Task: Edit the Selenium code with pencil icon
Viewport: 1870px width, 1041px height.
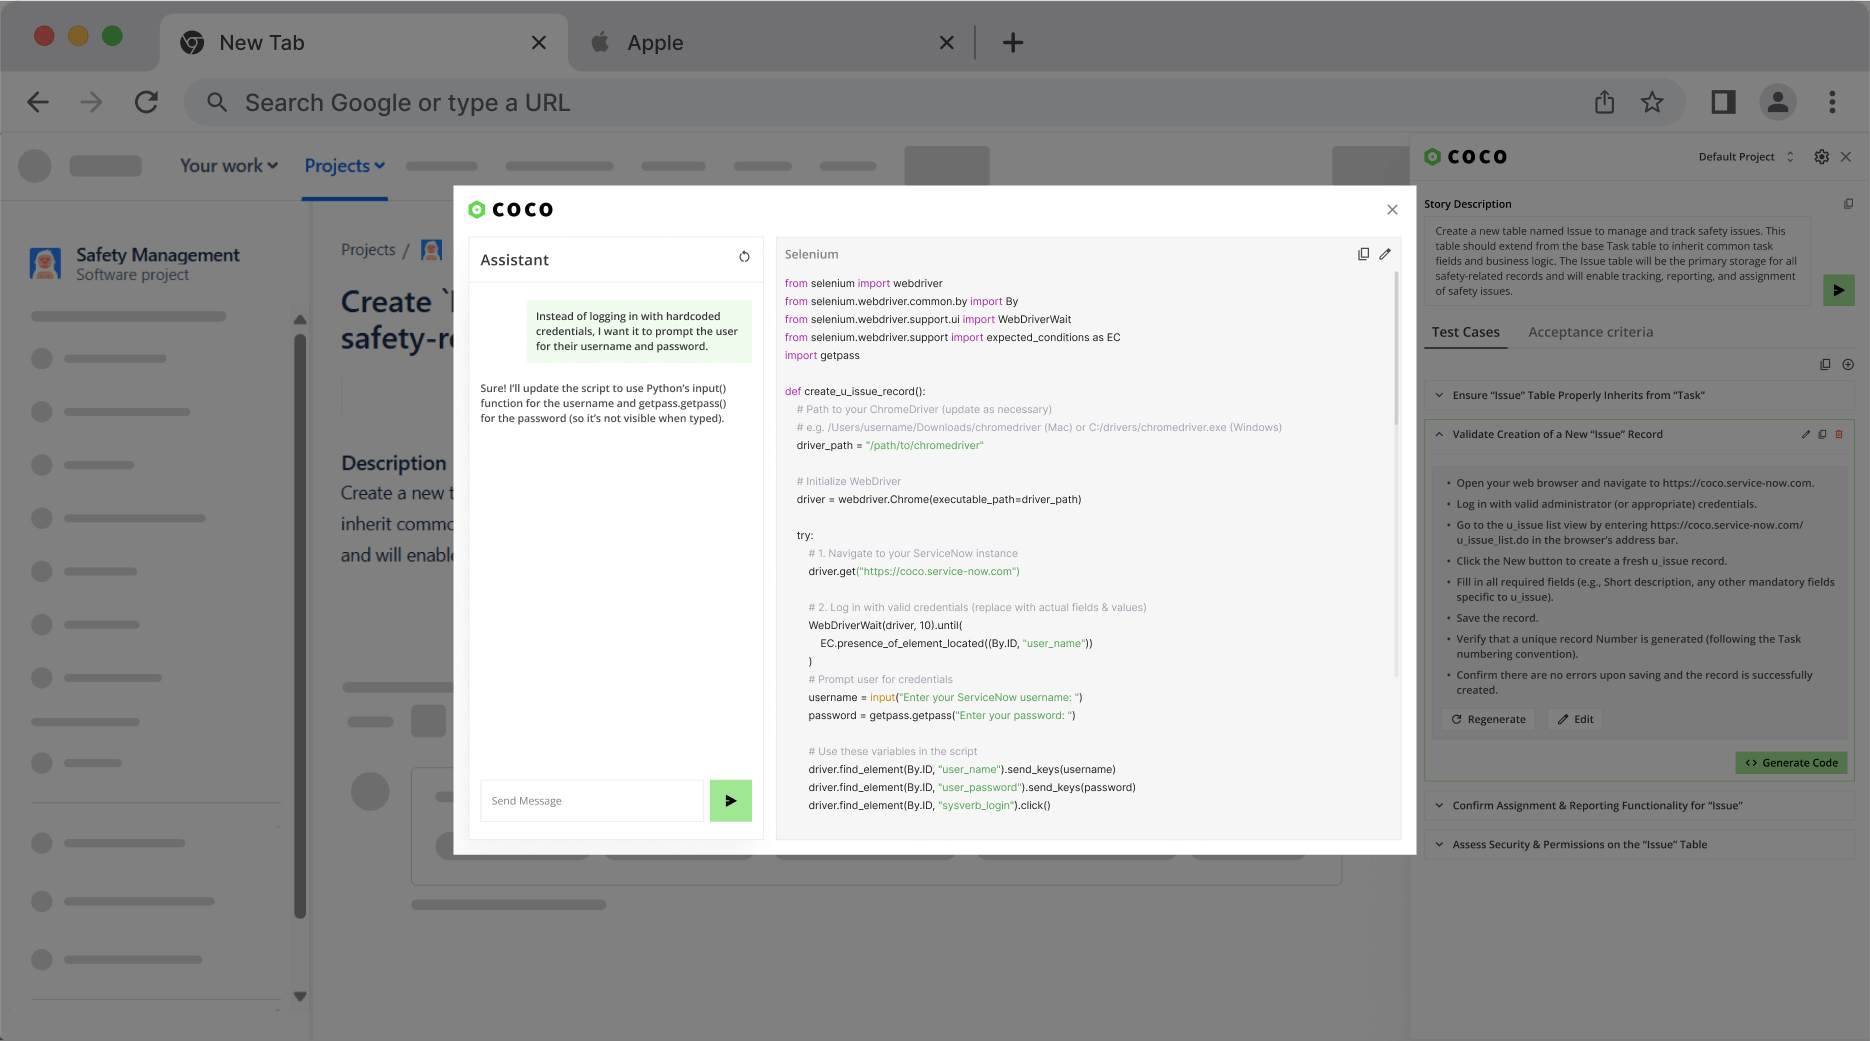Action: pos(1385,254)
